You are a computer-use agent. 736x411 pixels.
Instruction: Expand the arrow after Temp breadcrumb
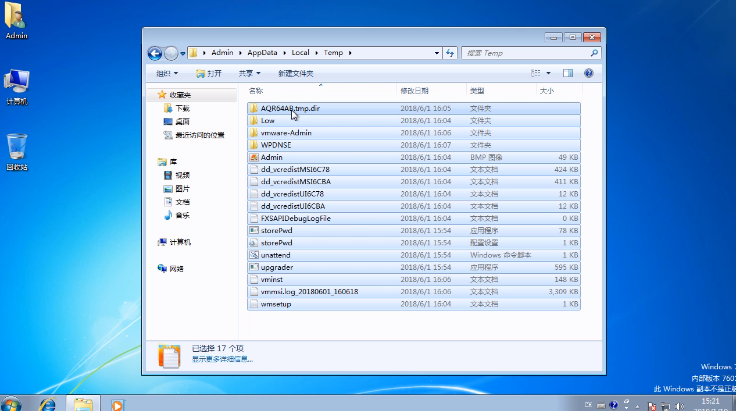click(x=350, y=53)
